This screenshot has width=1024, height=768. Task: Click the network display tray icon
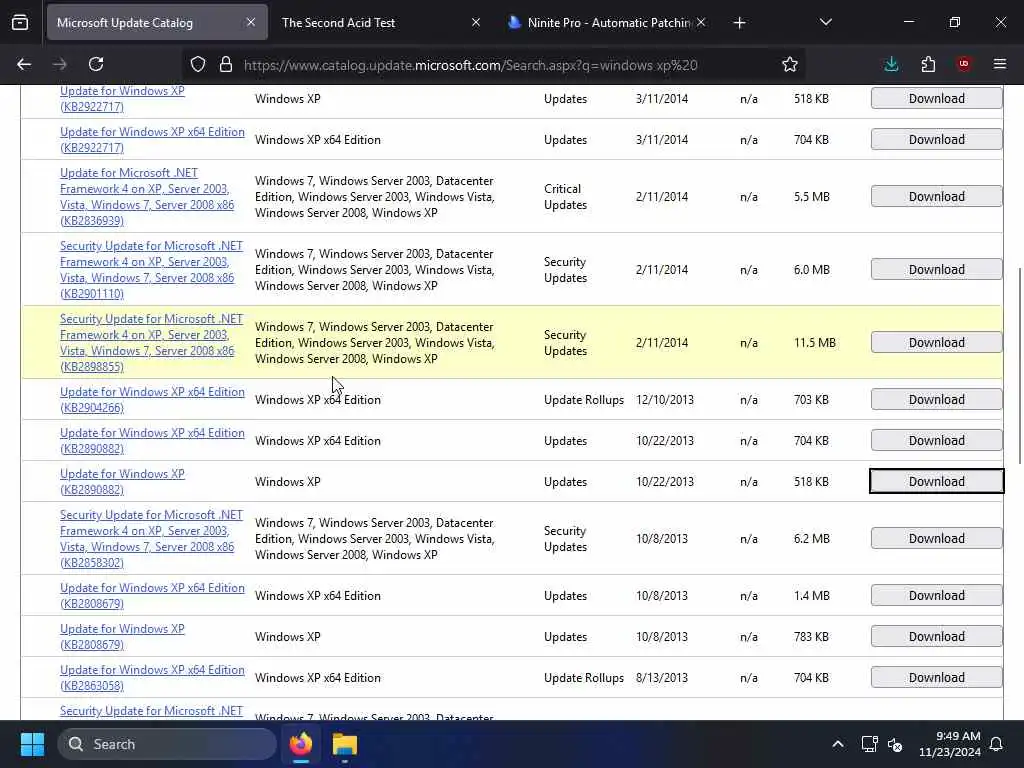point(869,744)
